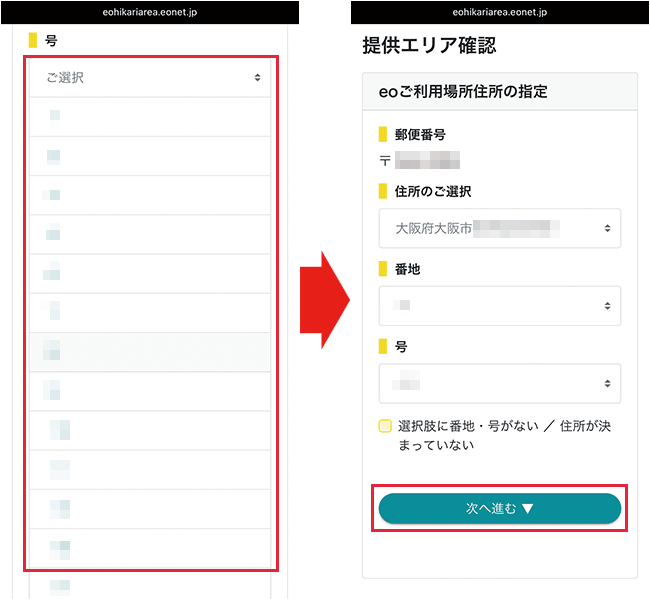Image resolution: width=650 pixels, height=600 pixels.
Task: Tick the 選択肢に番地・号がない checkbox
Action: tap(385, 426)
